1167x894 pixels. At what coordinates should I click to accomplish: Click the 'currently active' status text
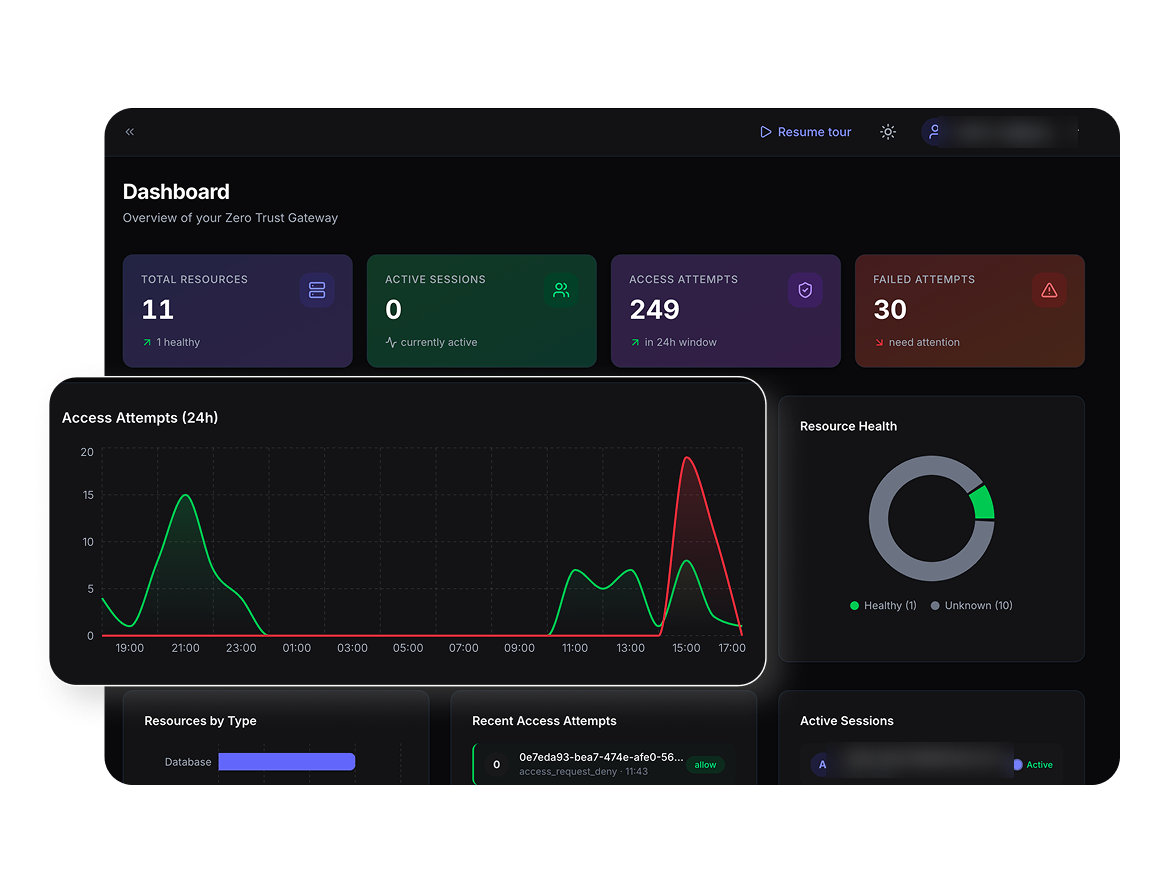tap(439, 342)
